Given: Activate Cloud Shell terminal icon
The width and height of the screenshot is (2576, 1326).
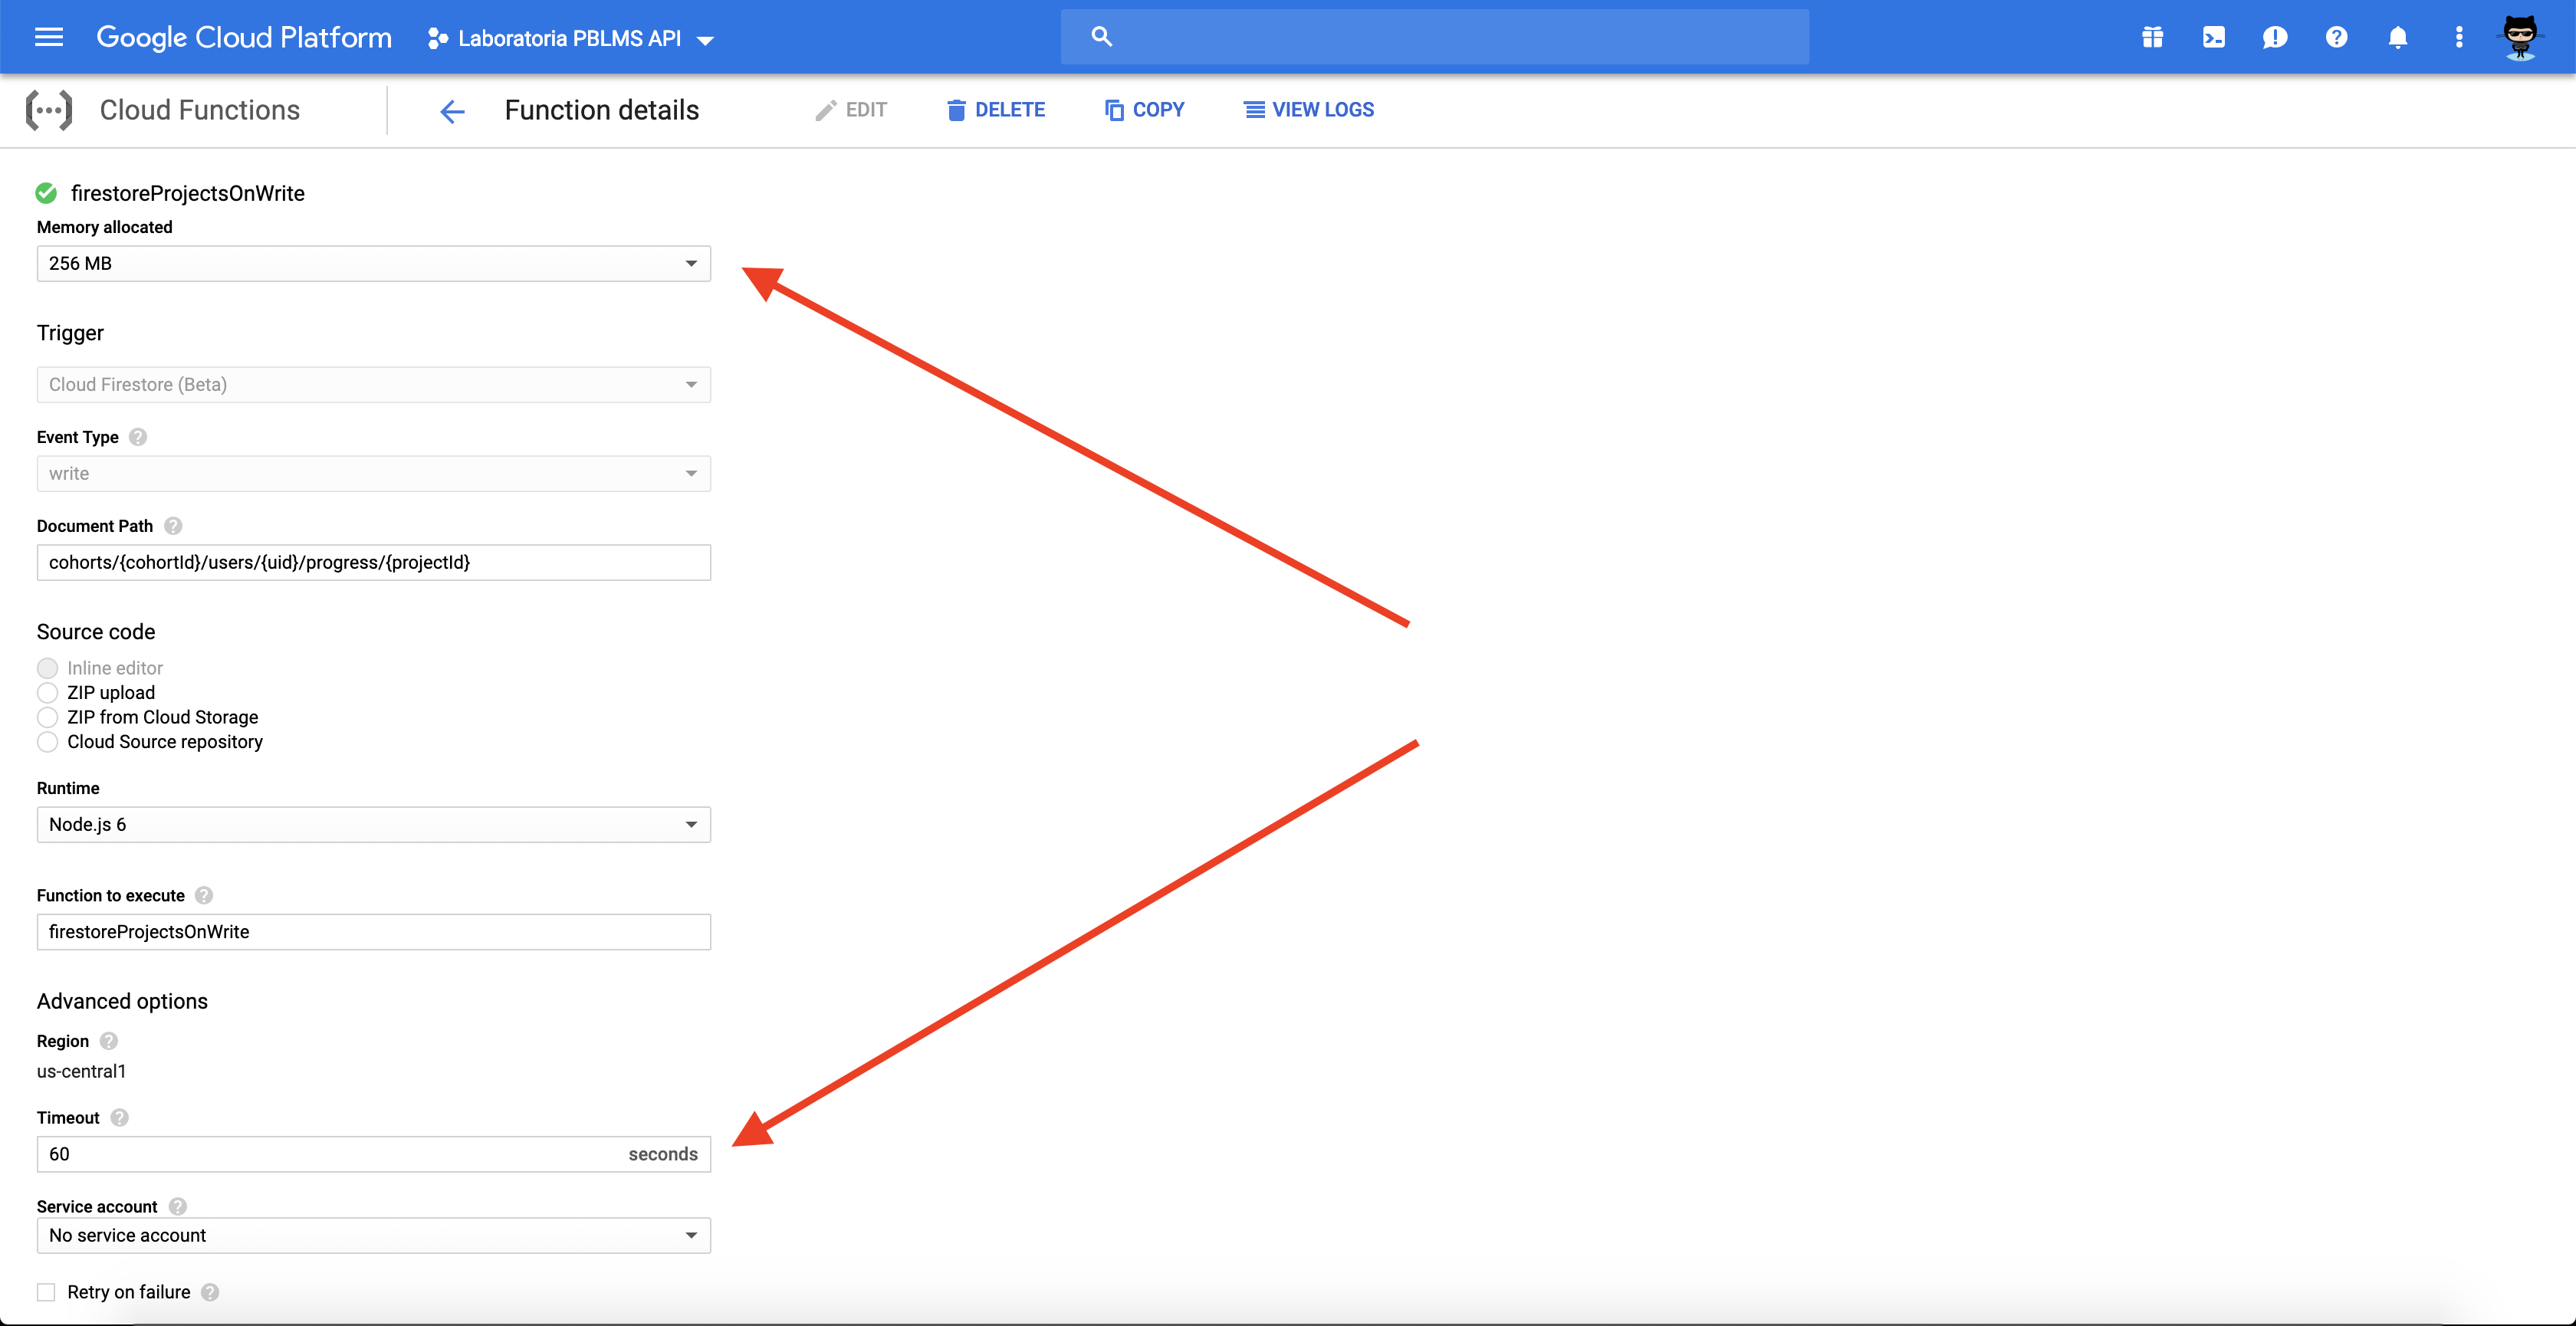Looking at the screenshot, I should pos(2213,38).
